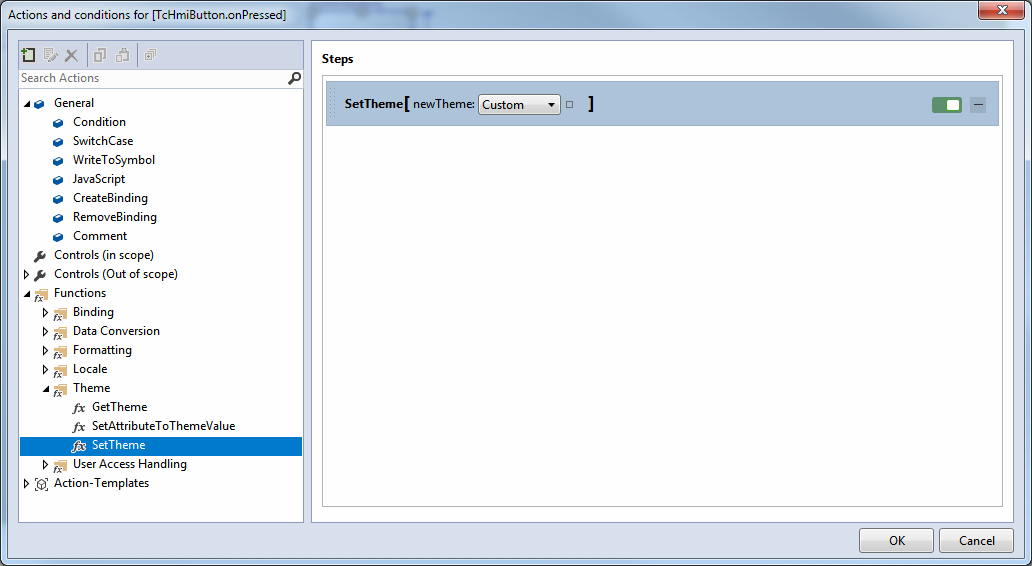Select the JavaScript action
This screenshot has height=566, width=1032.
(x=99, y=179)
